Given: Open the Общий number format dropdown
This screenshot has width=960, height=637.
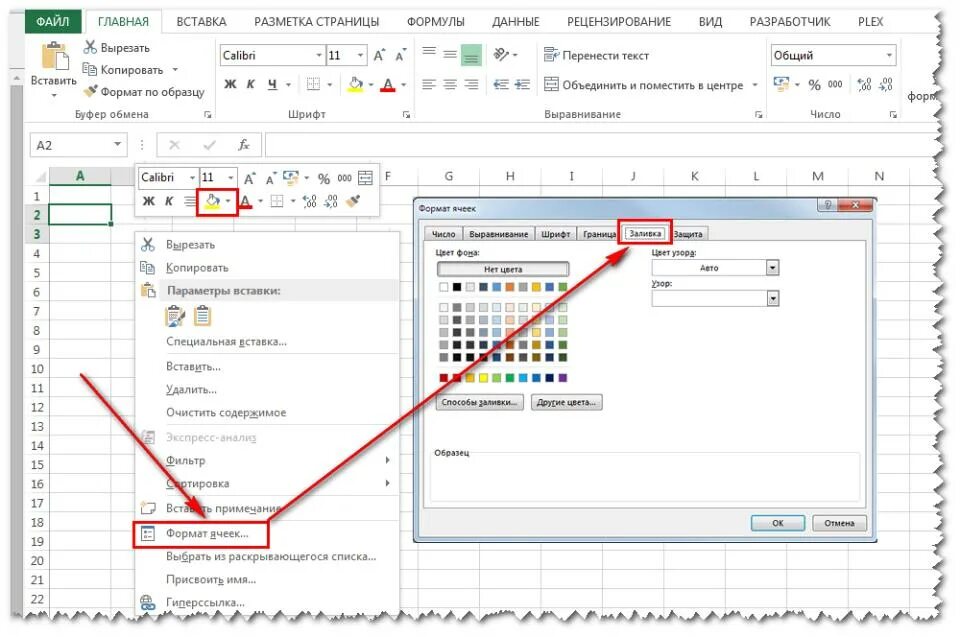Looking at the screenshot, I should click(889, 55).
